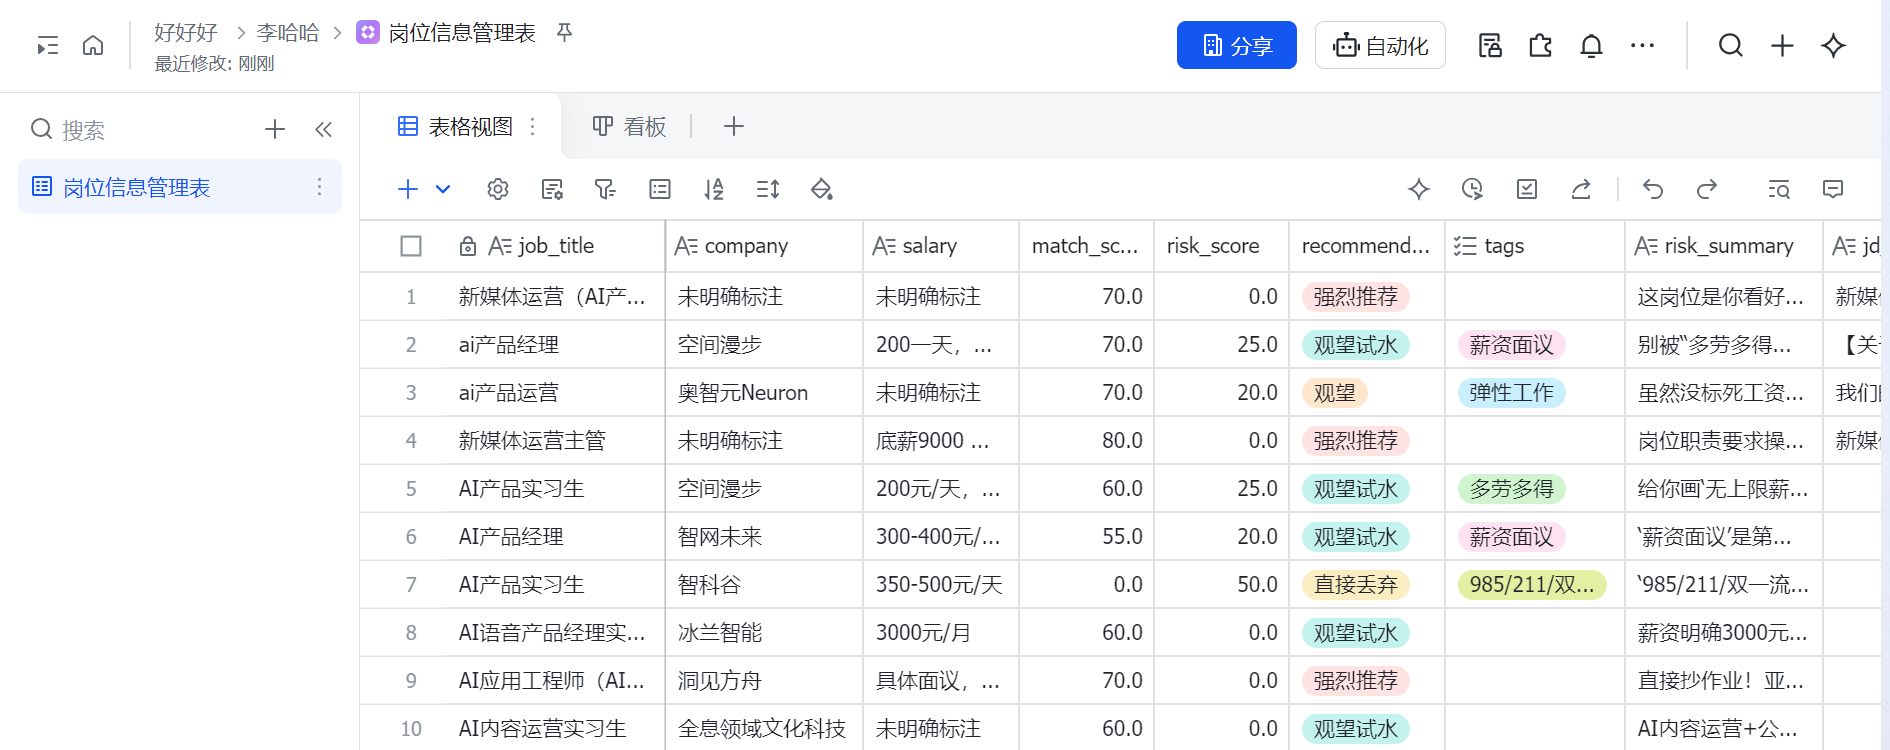Click the top-right search magnifier
Image resolution: width=1890 pixels, height=750 pixels.
coord(1731,45)
